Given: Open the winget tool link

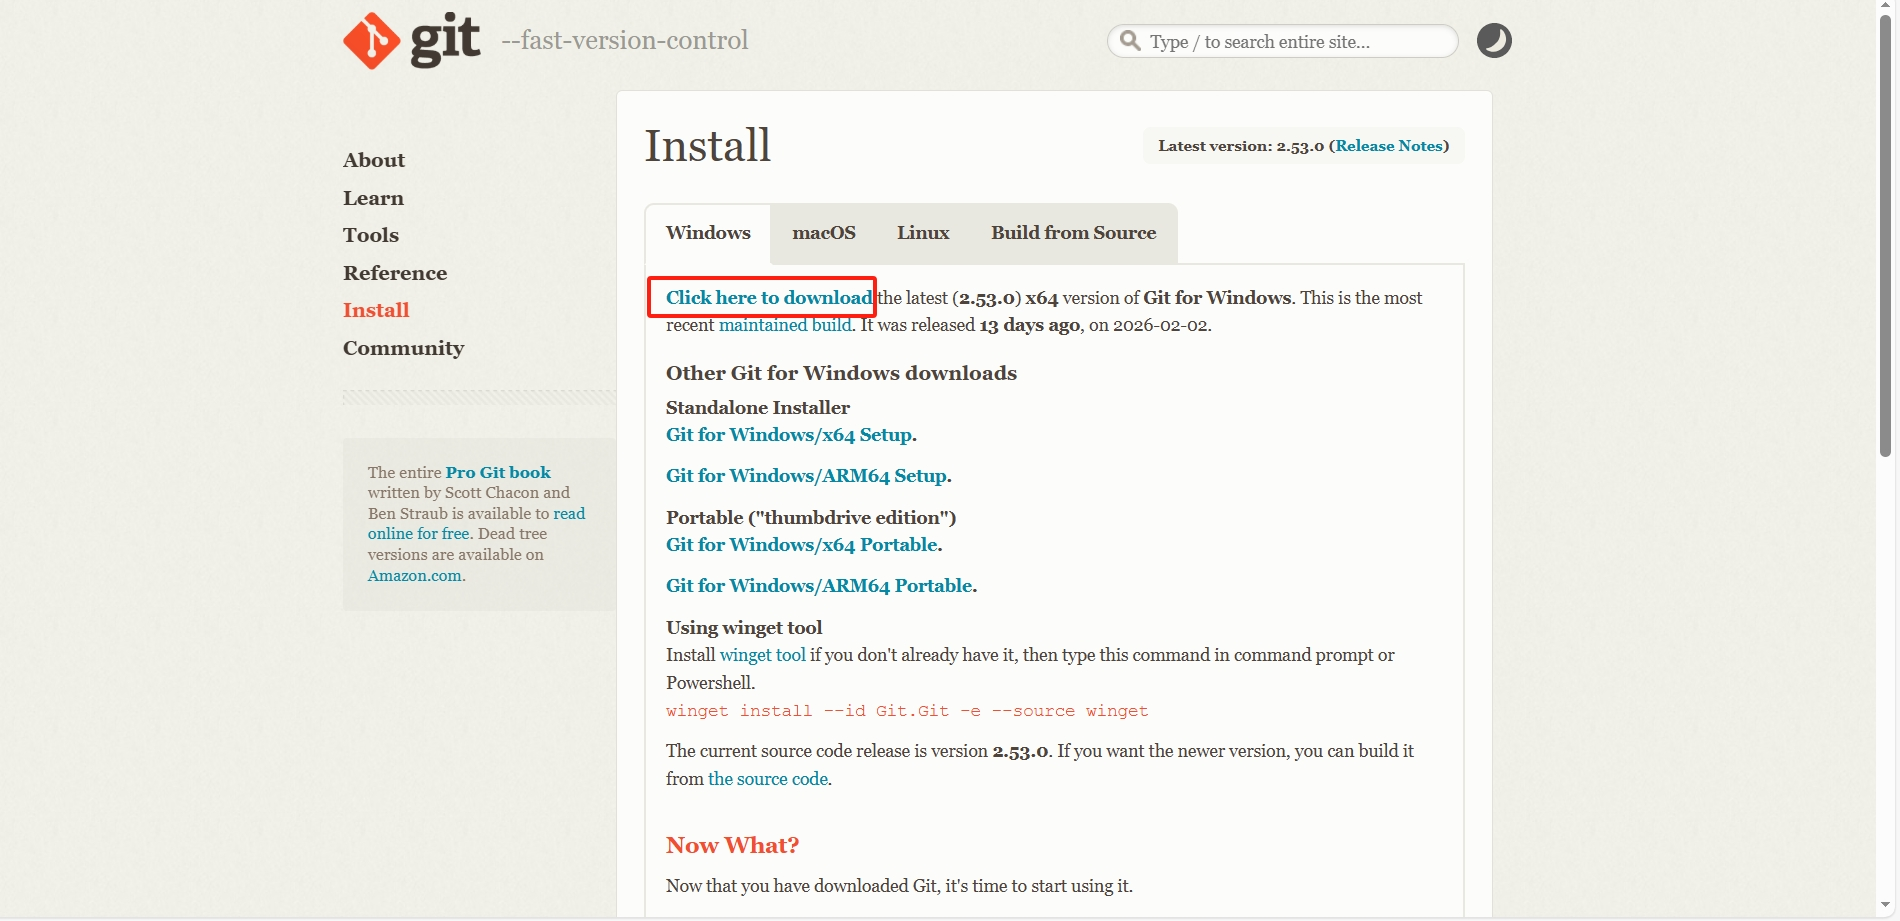Looking at the screenshot, I should click(x=762, y=655).
